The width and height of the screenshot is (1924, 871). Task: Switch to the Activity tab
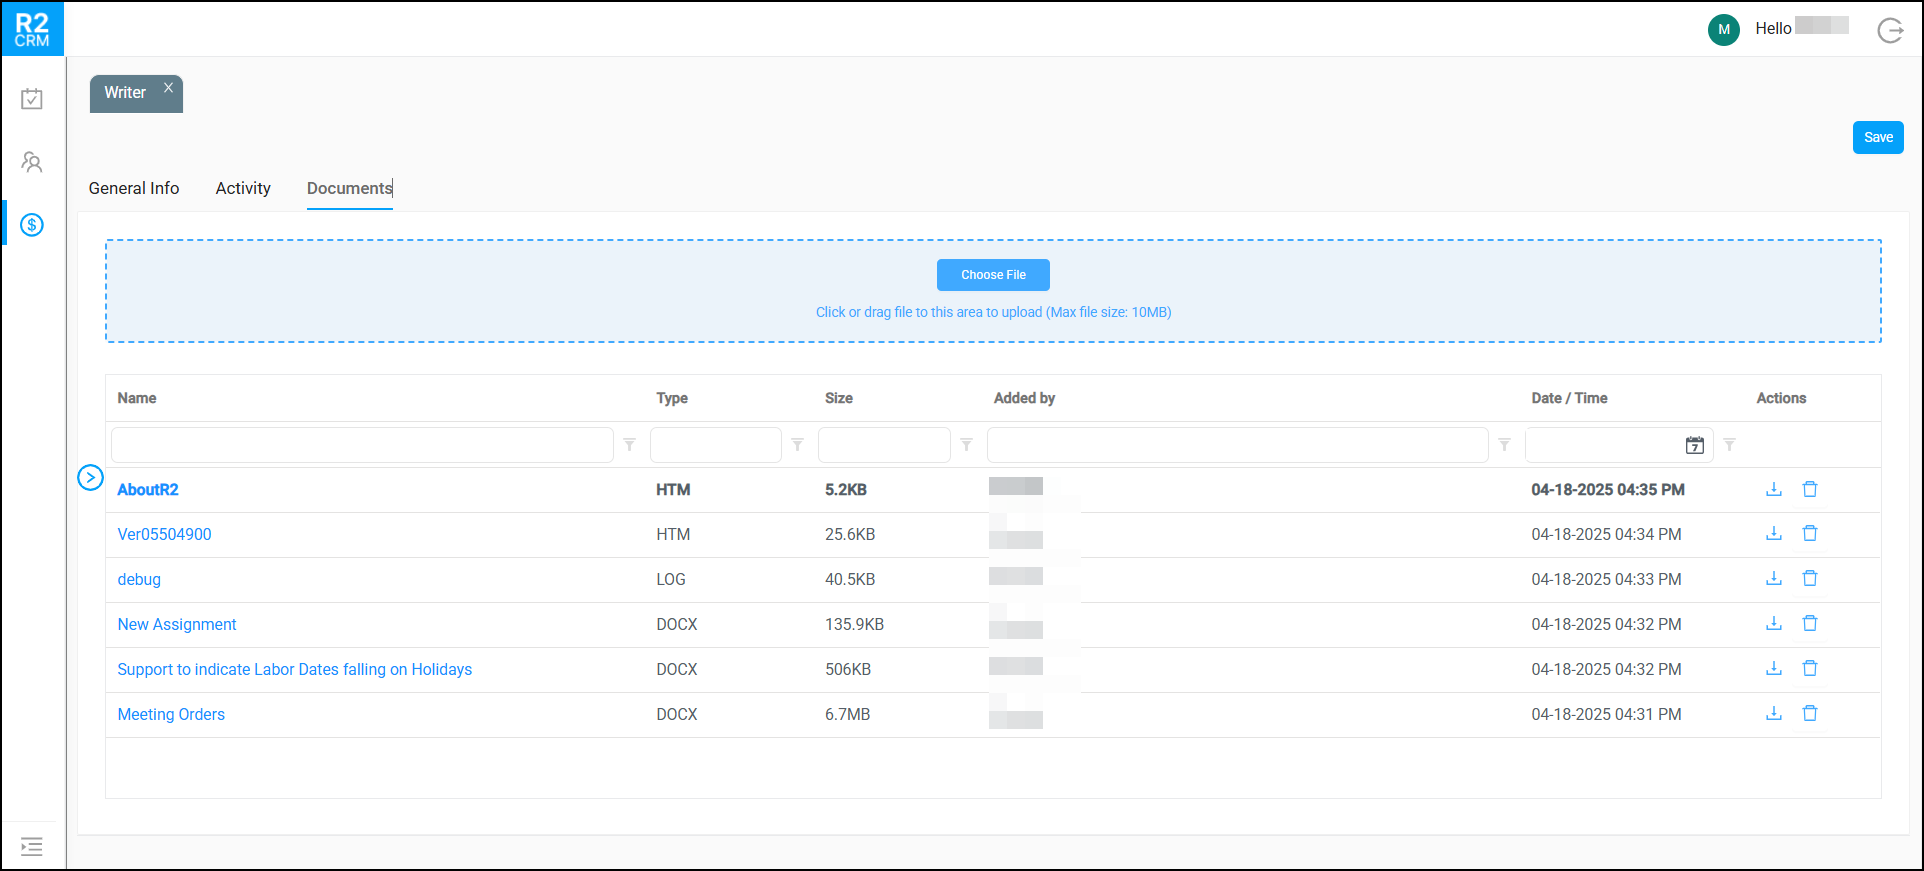[243, 188]
